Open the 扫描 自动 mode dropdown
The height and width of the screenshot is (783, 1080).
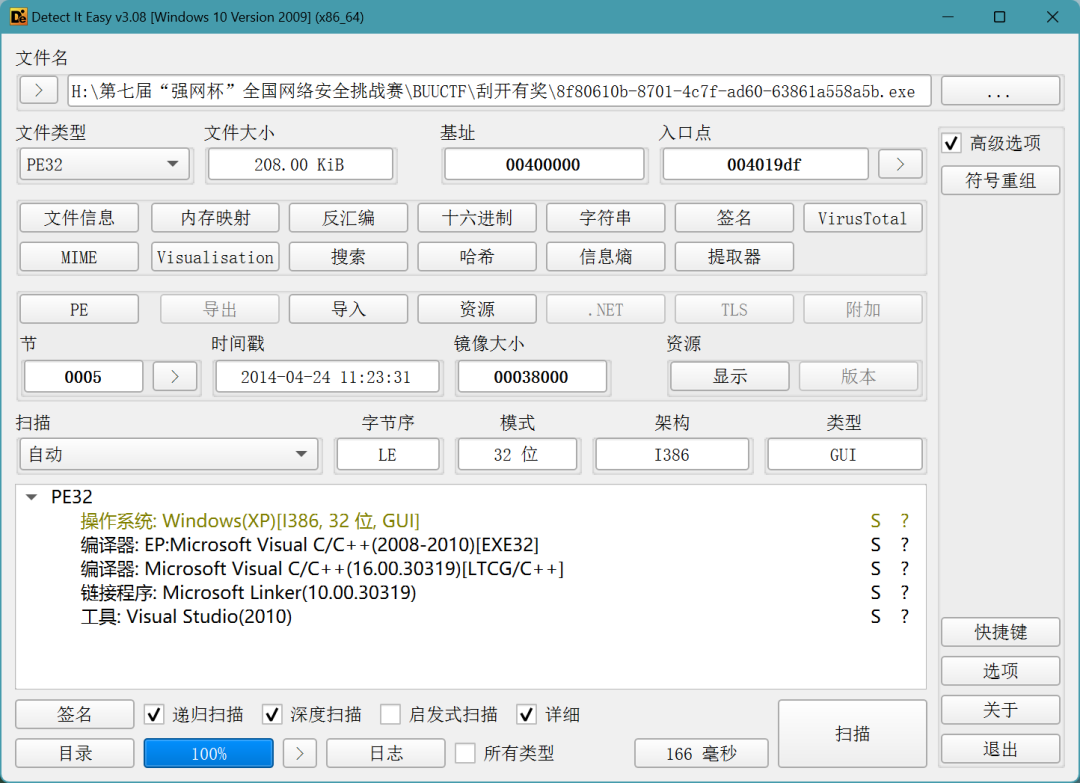tap(169, 455)
